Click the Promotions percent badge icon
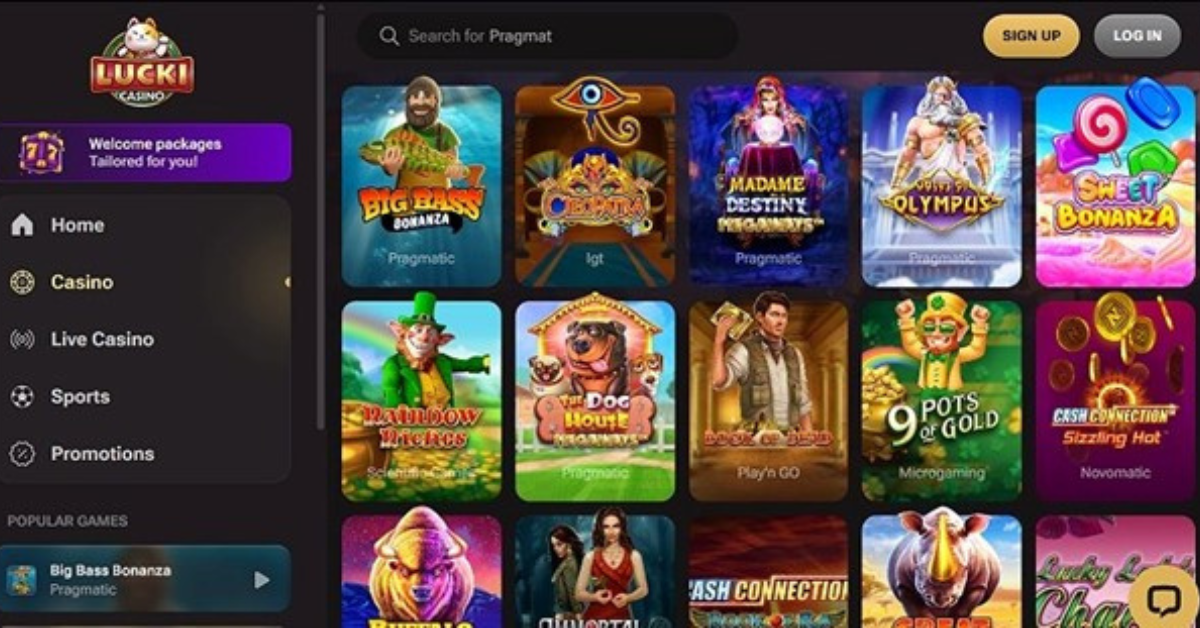Viewport: 1200px width, 628px height. pyautogui.click(x=22, y=454)
